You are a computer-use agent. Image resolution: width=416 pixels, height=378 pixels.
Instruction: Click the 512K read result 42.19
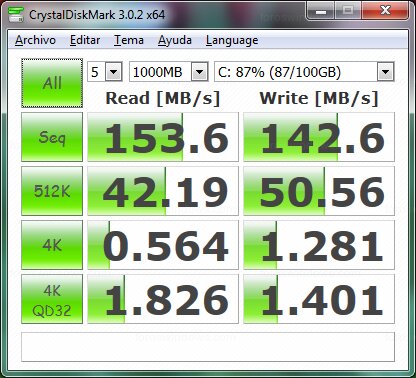pos(163,191)
